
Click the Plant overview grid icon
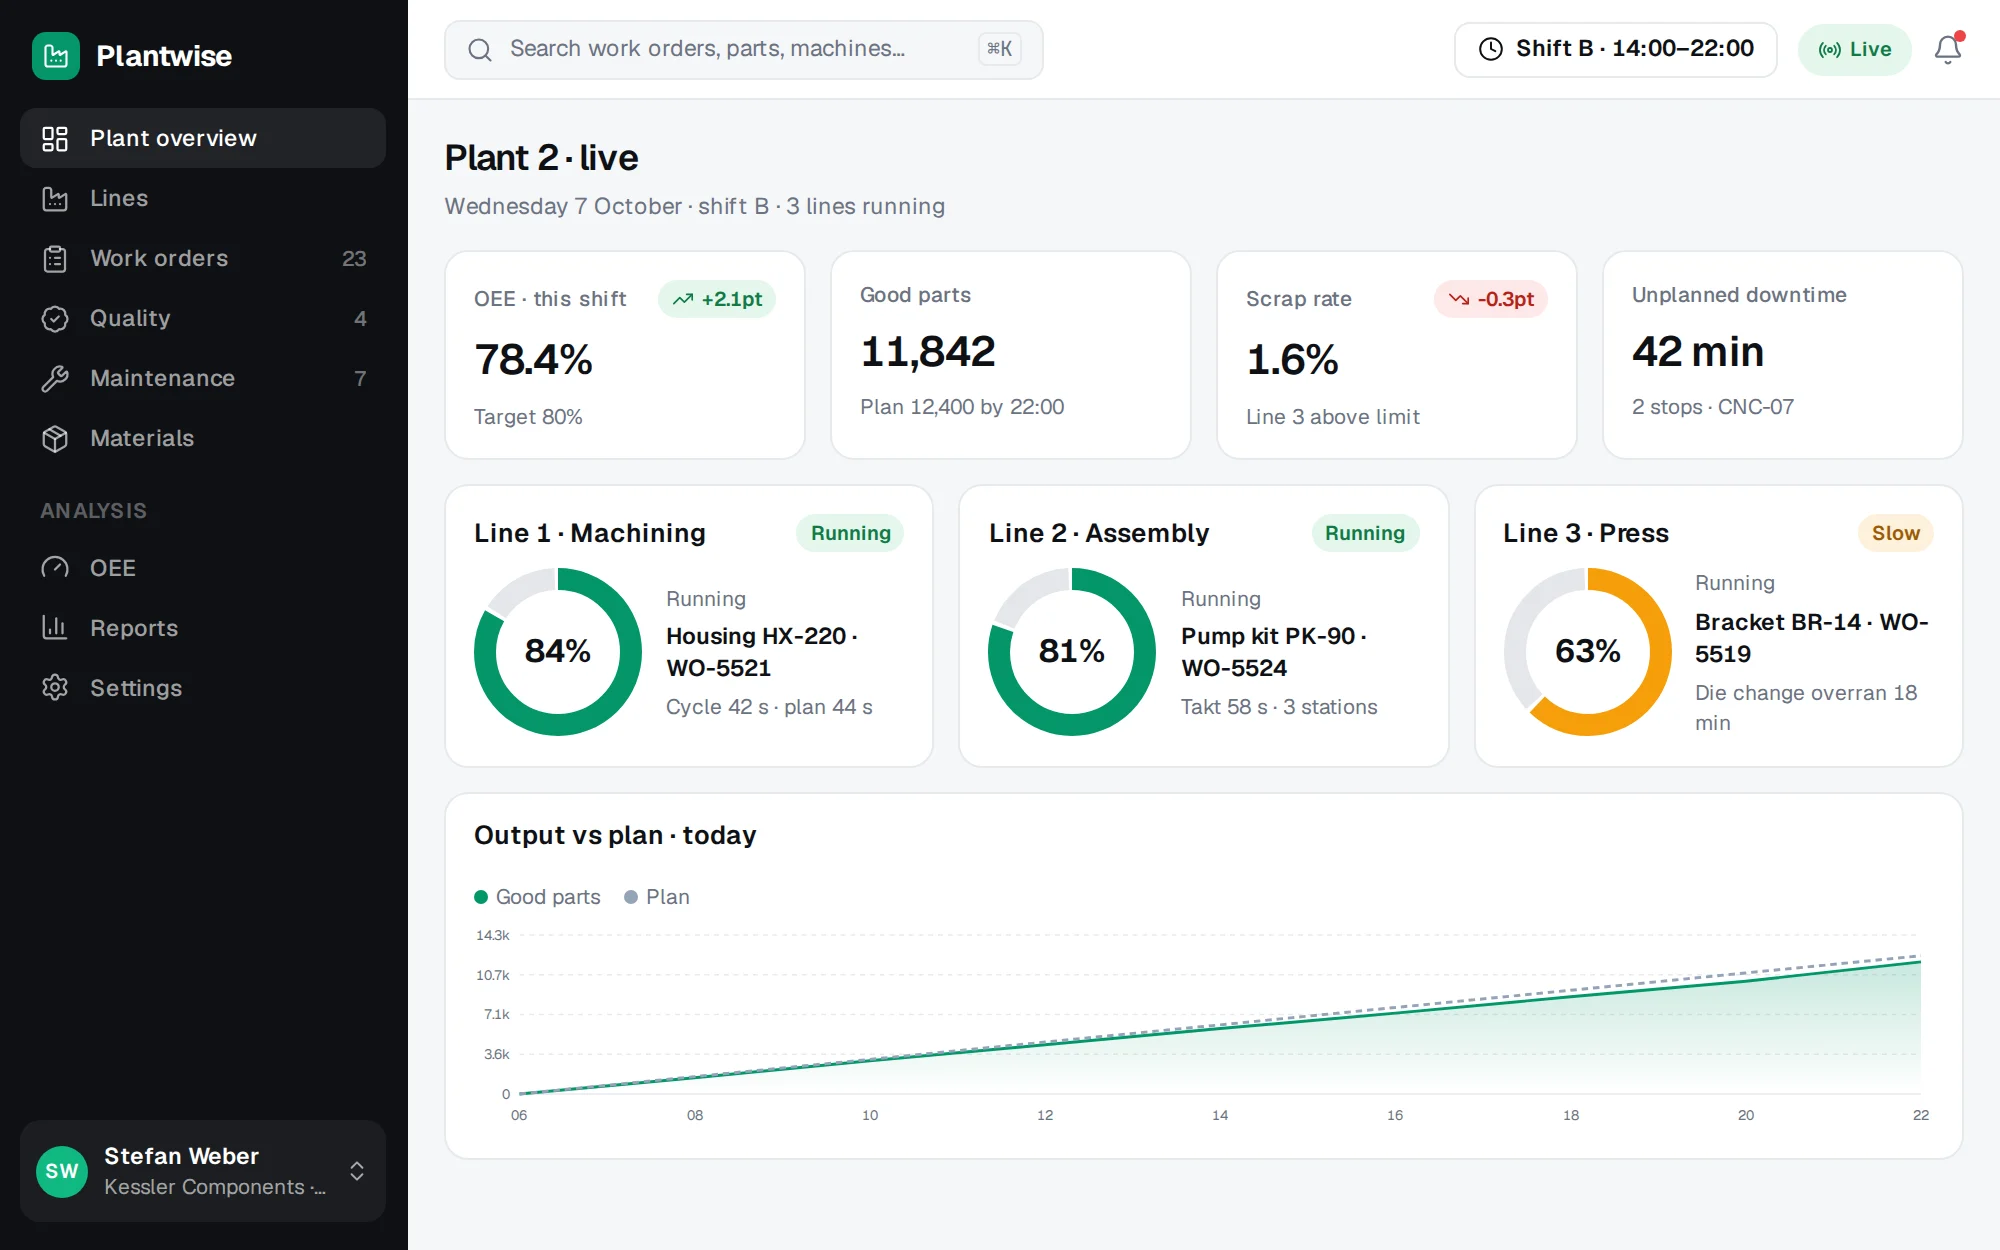coord(55,138)
